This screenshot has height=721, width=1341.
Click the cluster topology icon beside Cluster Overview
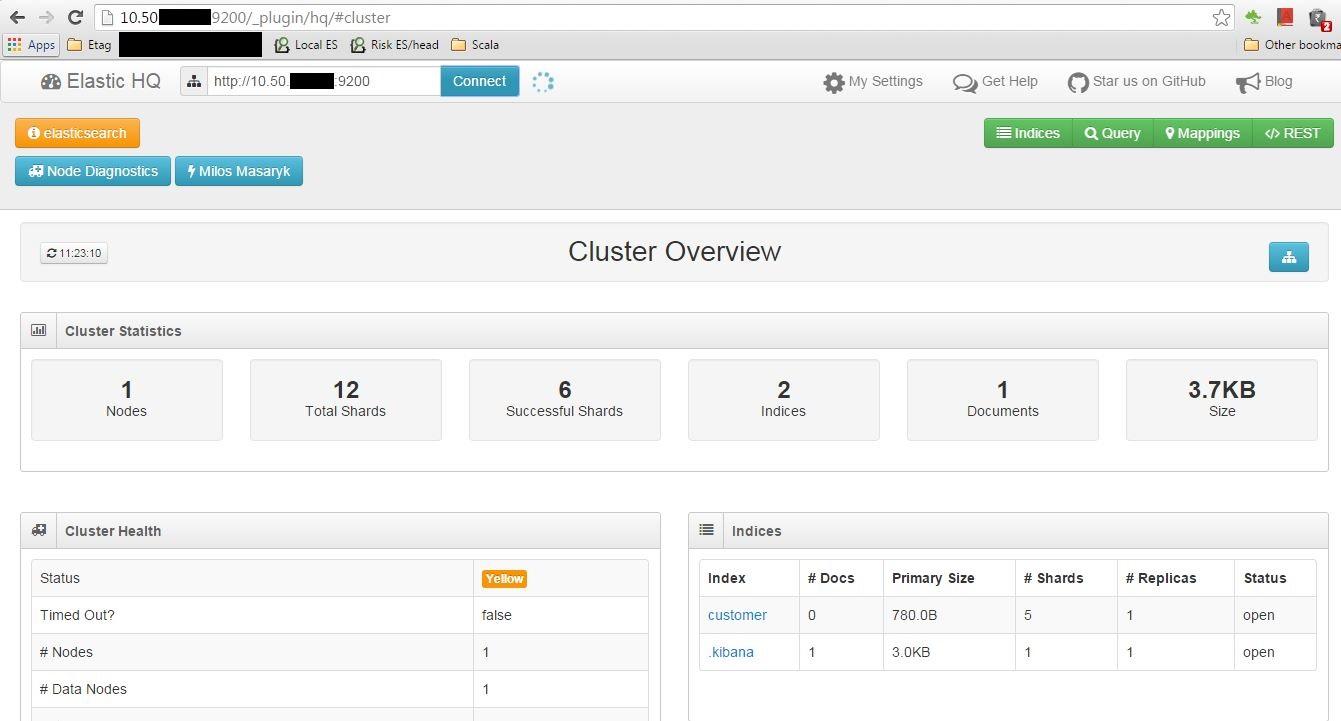tap(1288, 256)
